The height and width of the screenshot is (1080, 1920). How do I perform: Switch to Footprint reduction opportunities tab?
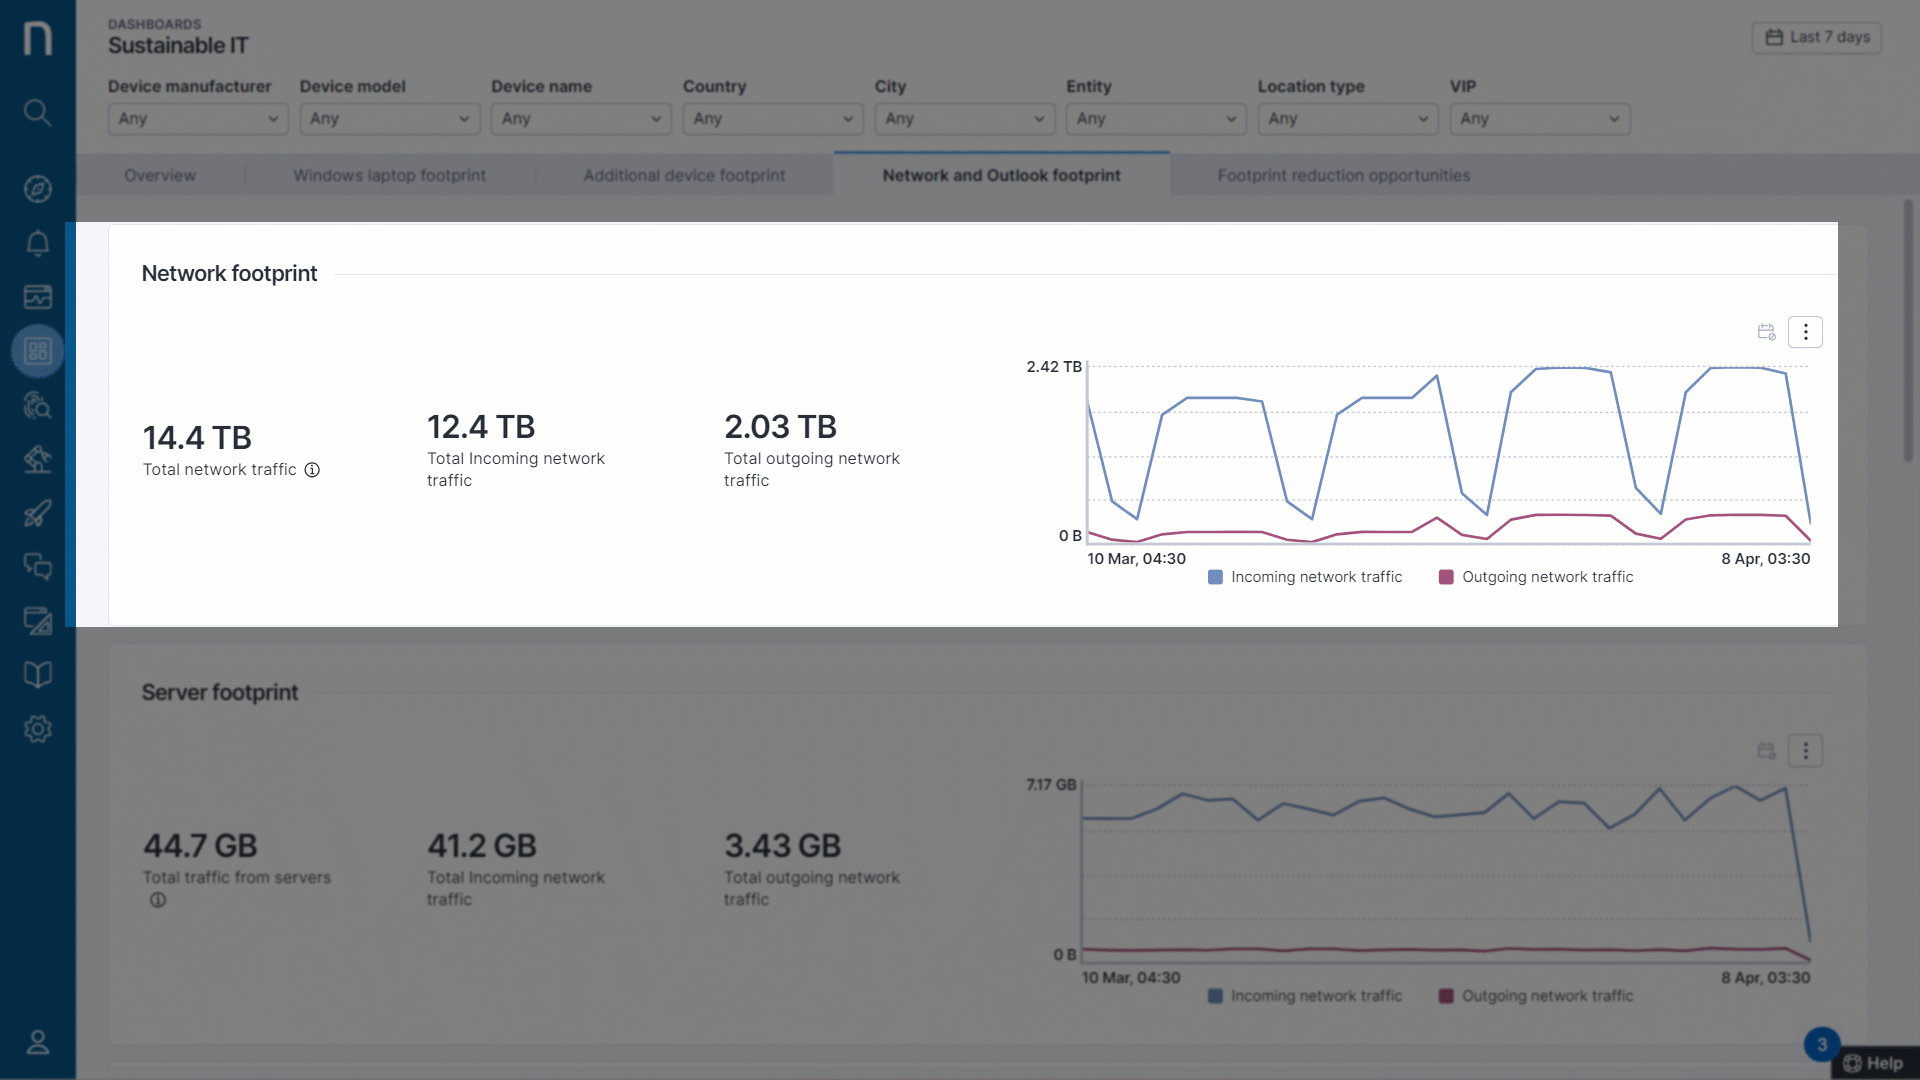[1343, 176]
